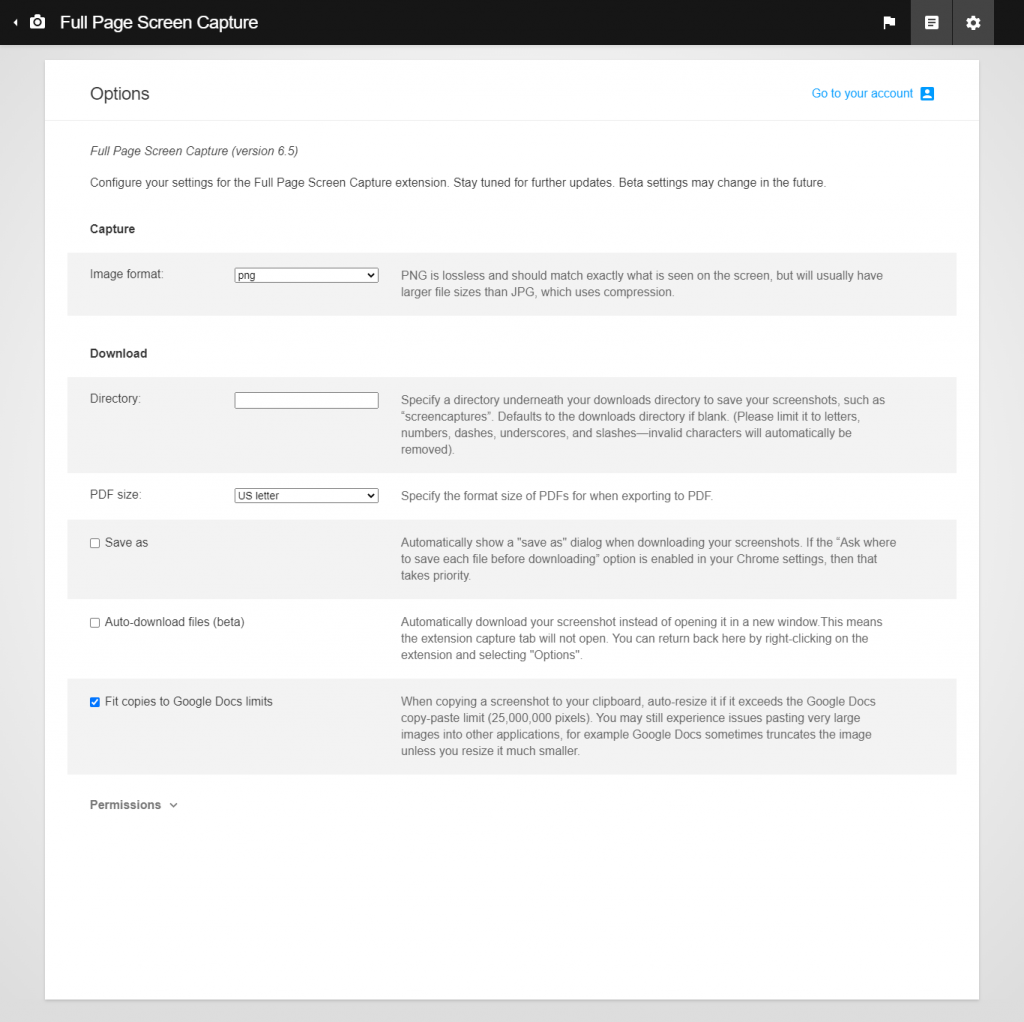Image resolution: width=1024 pixels, height=1022 pixels.
Task: Click the PNG is lossless description text
Action: 642,284
